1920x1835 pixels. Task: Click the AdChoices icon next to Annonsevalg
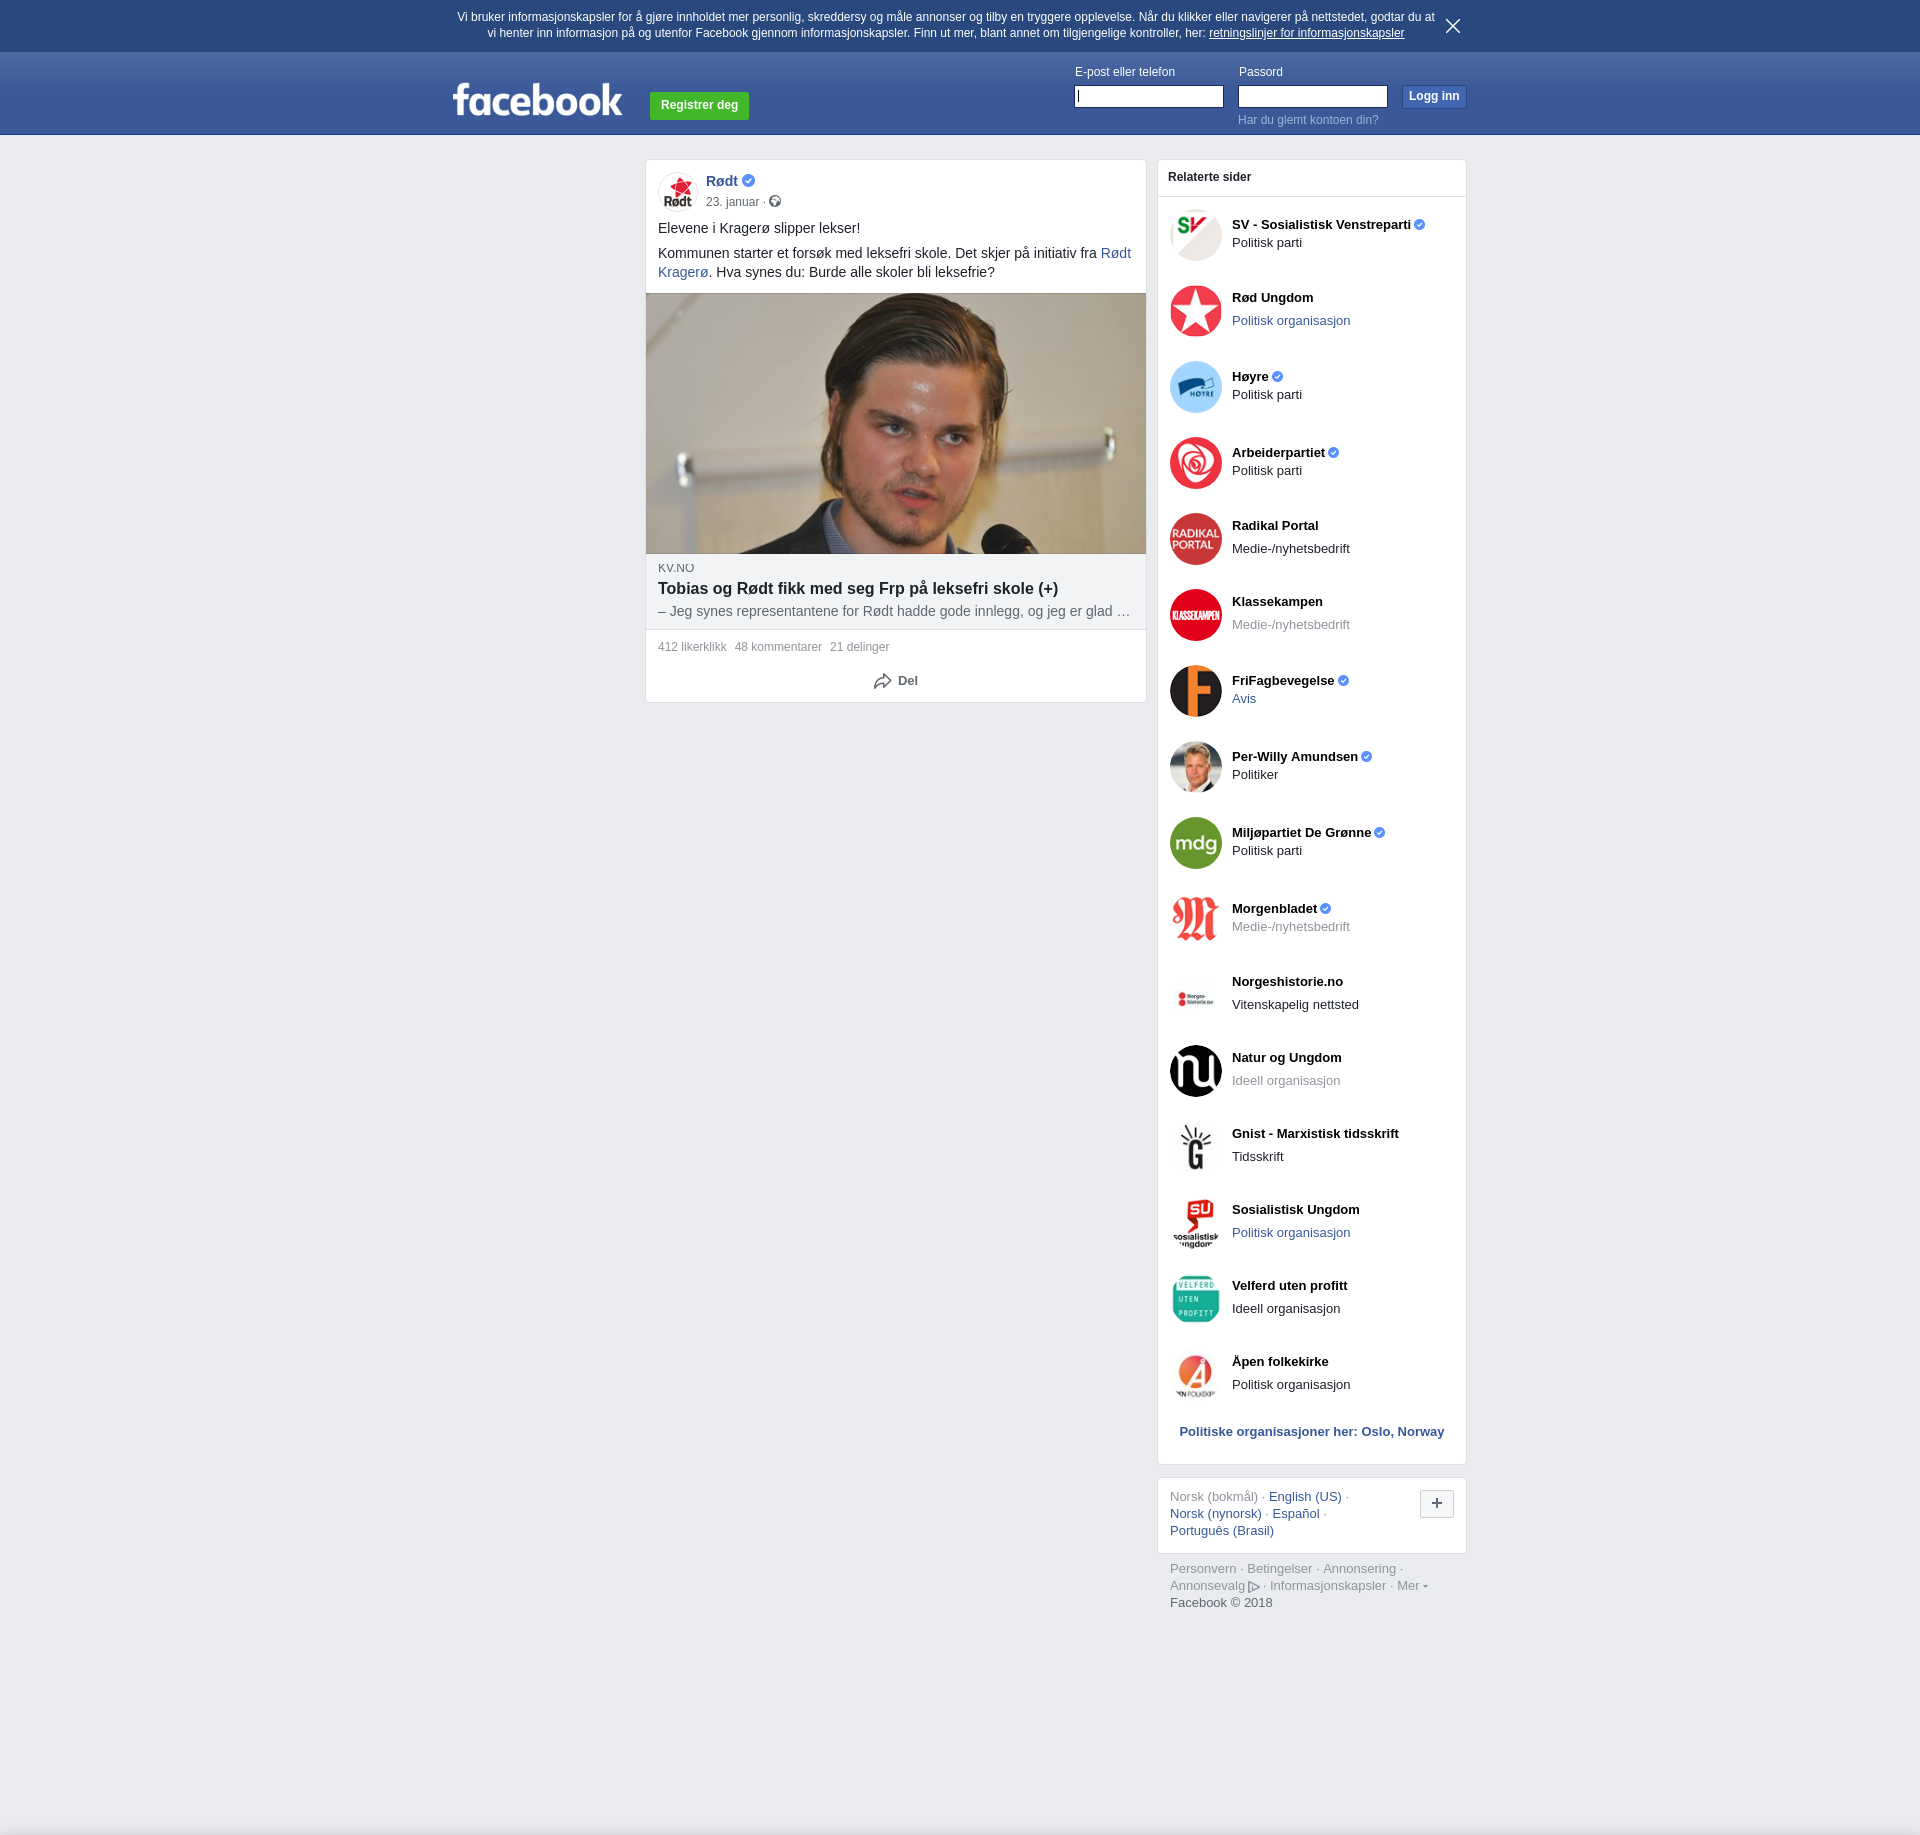click(x=1254, y=1587)
